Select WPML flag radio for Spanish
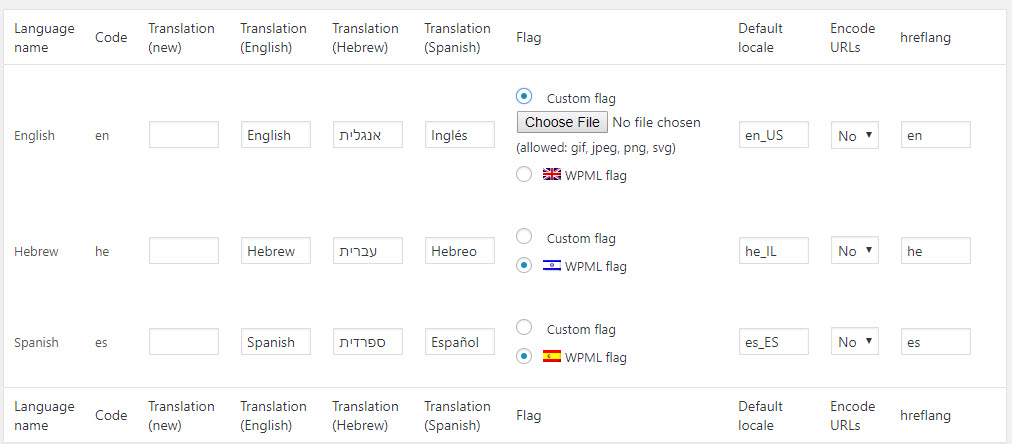Image resolution: width=1012 pixels, height=444 pixels. tap(524, 356)
